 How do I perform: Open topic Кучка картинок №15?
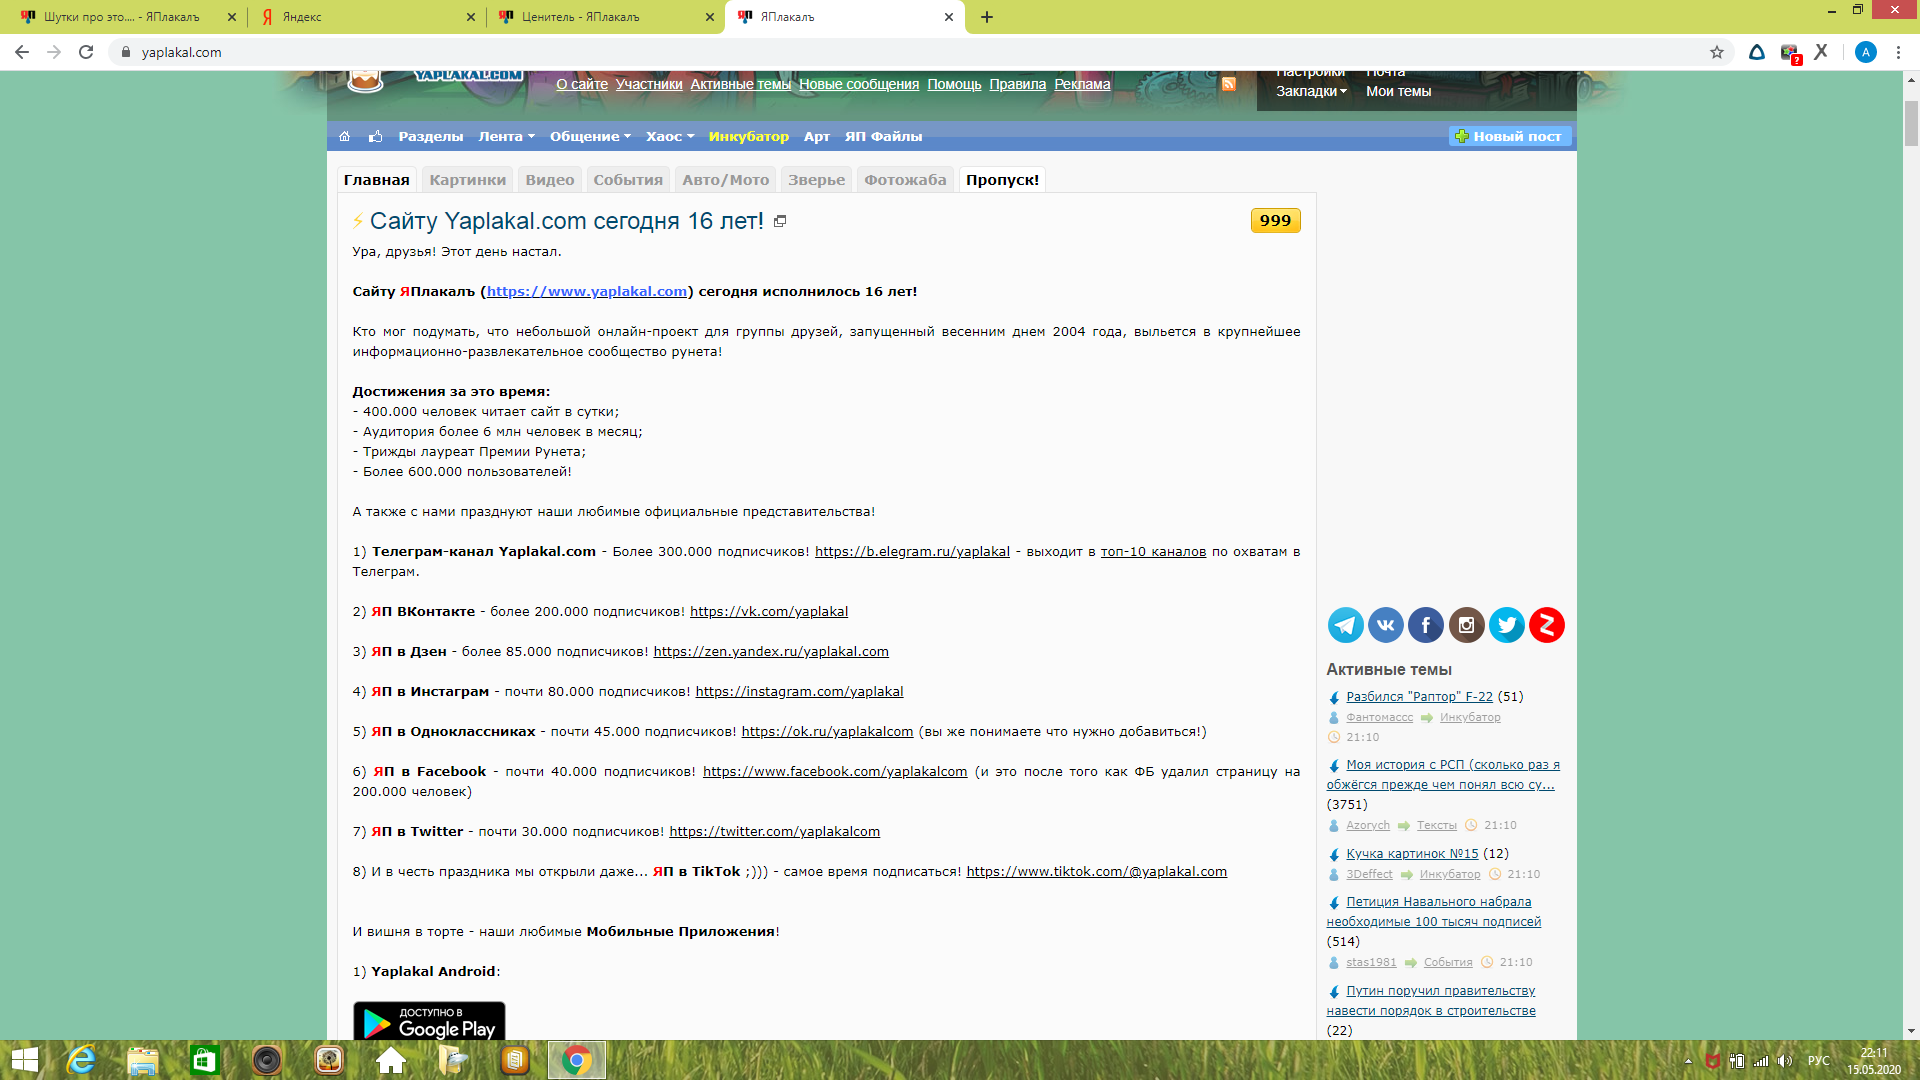pyautogui.click(x=1412, y=854)
